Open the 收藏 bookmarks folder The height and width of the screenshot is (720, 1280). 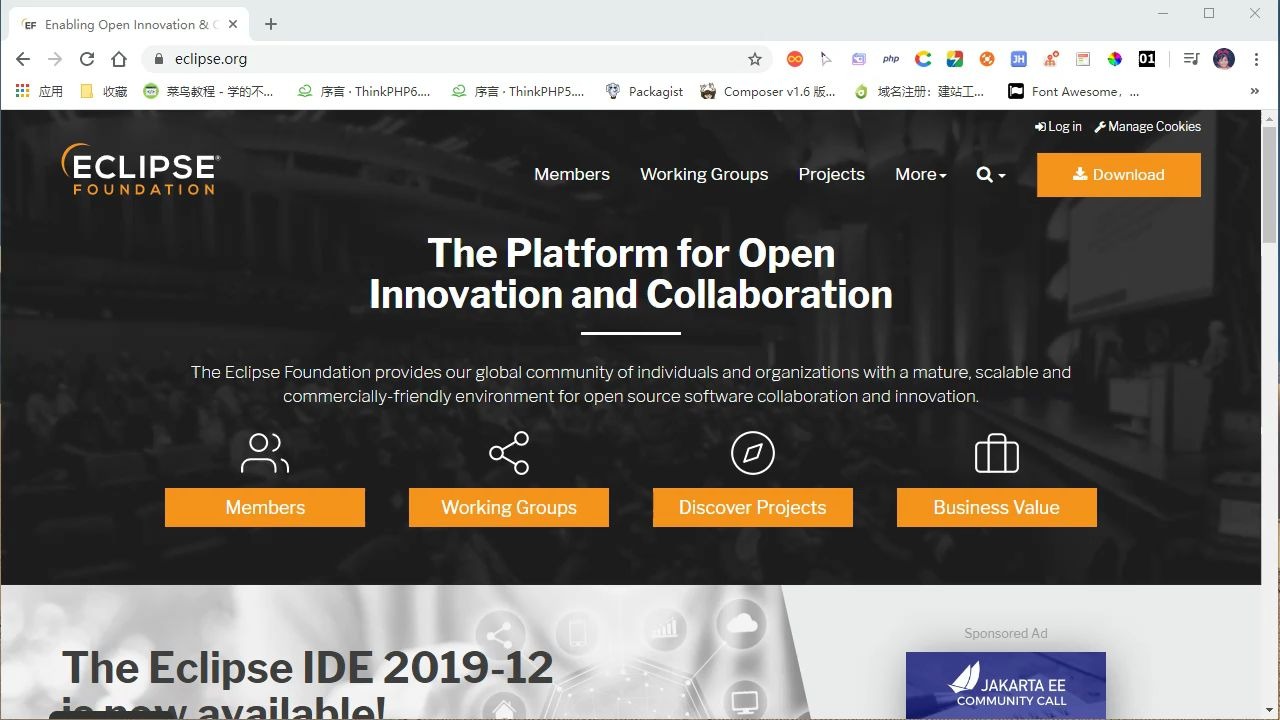pyautogui.click(x=103, y=91)
